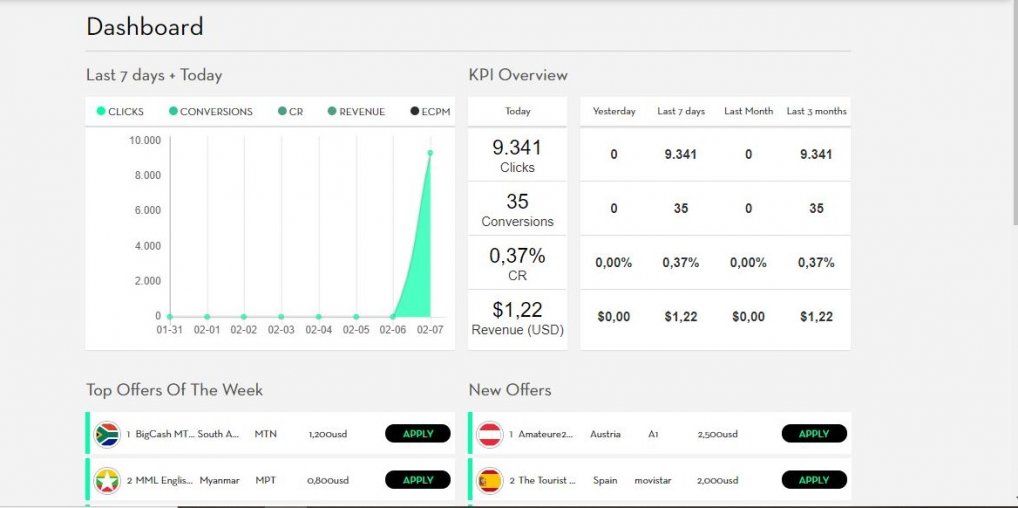Image resolution: width=1018 pixels, height=508 pixels.
Task: Show the REVENUE series via legend
Action: coord(356,112)
